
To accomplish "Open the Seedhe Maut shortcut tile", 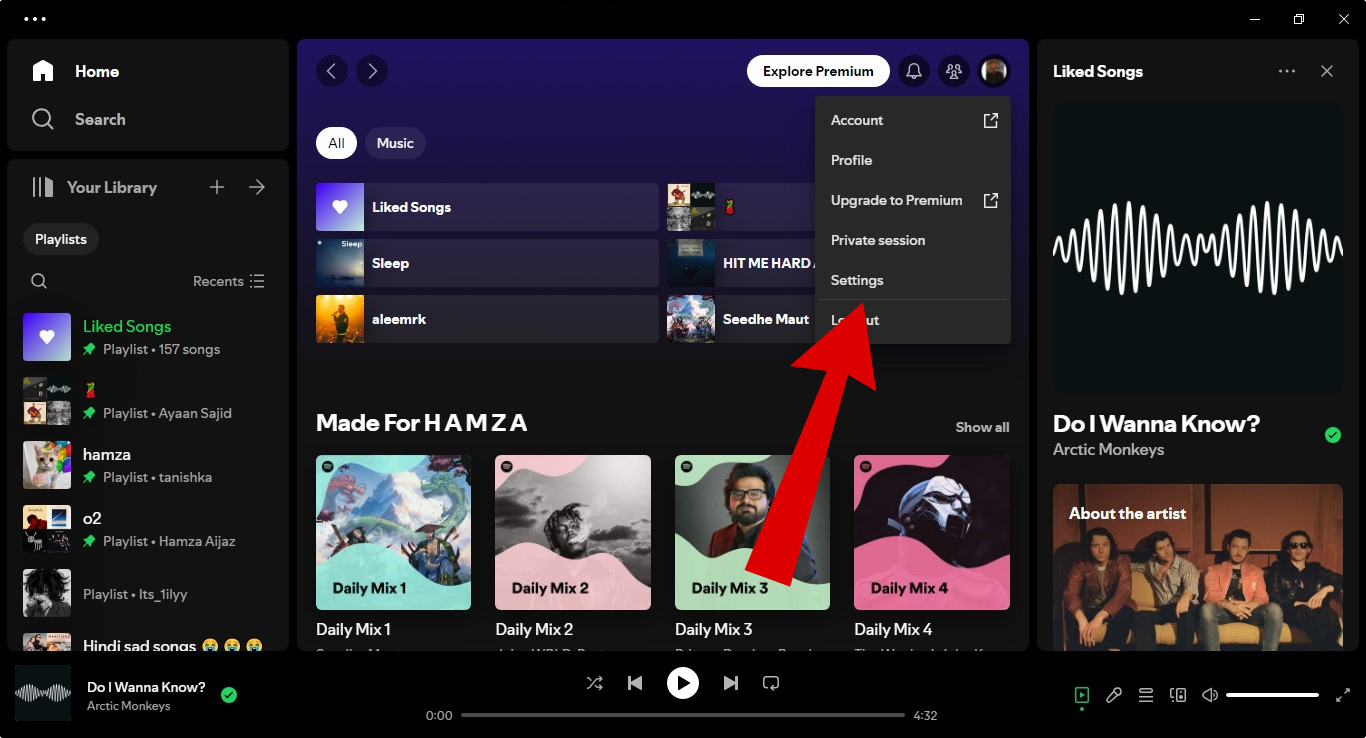I will 741,319.
